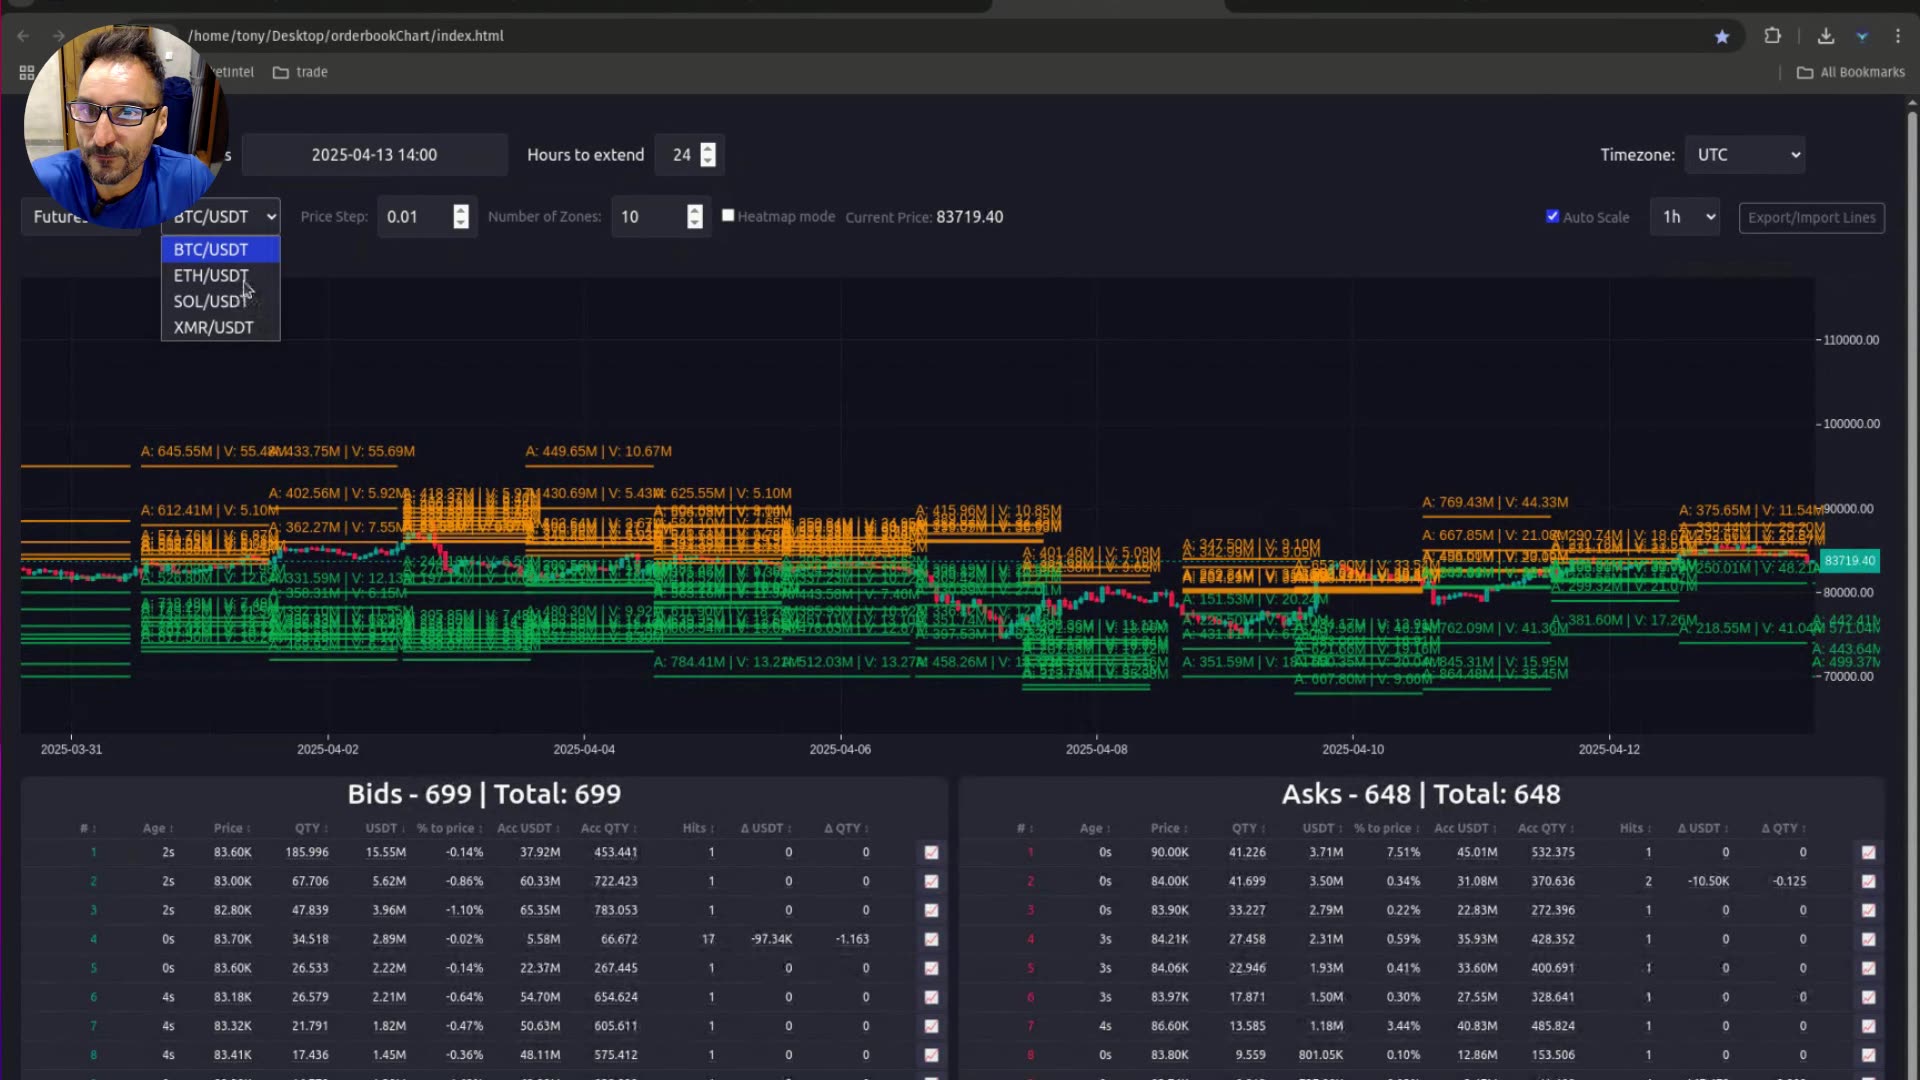This screenshot has width=1920, height=1080.
Task: Open the Timezone UTC dropdown
Action: (1744, 155)
